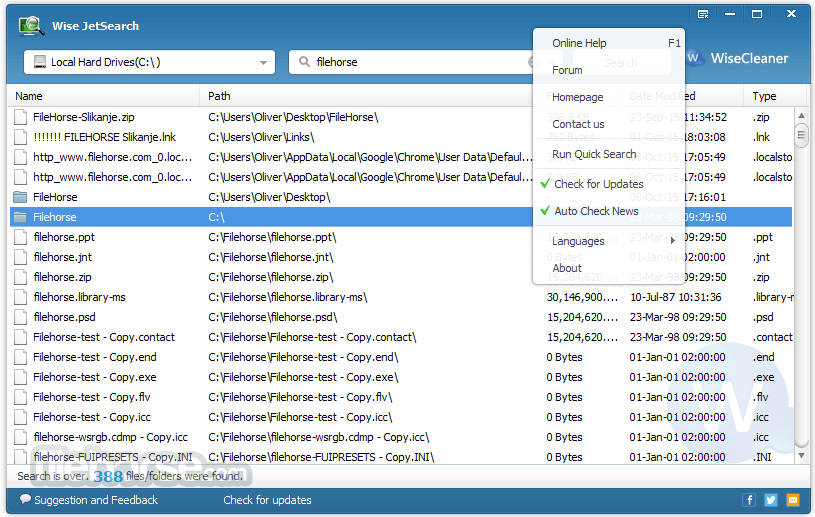This screenshot has height=517, width=815.
Task: Click the Wise JetSearch app logo
Action: click(31, 25)
